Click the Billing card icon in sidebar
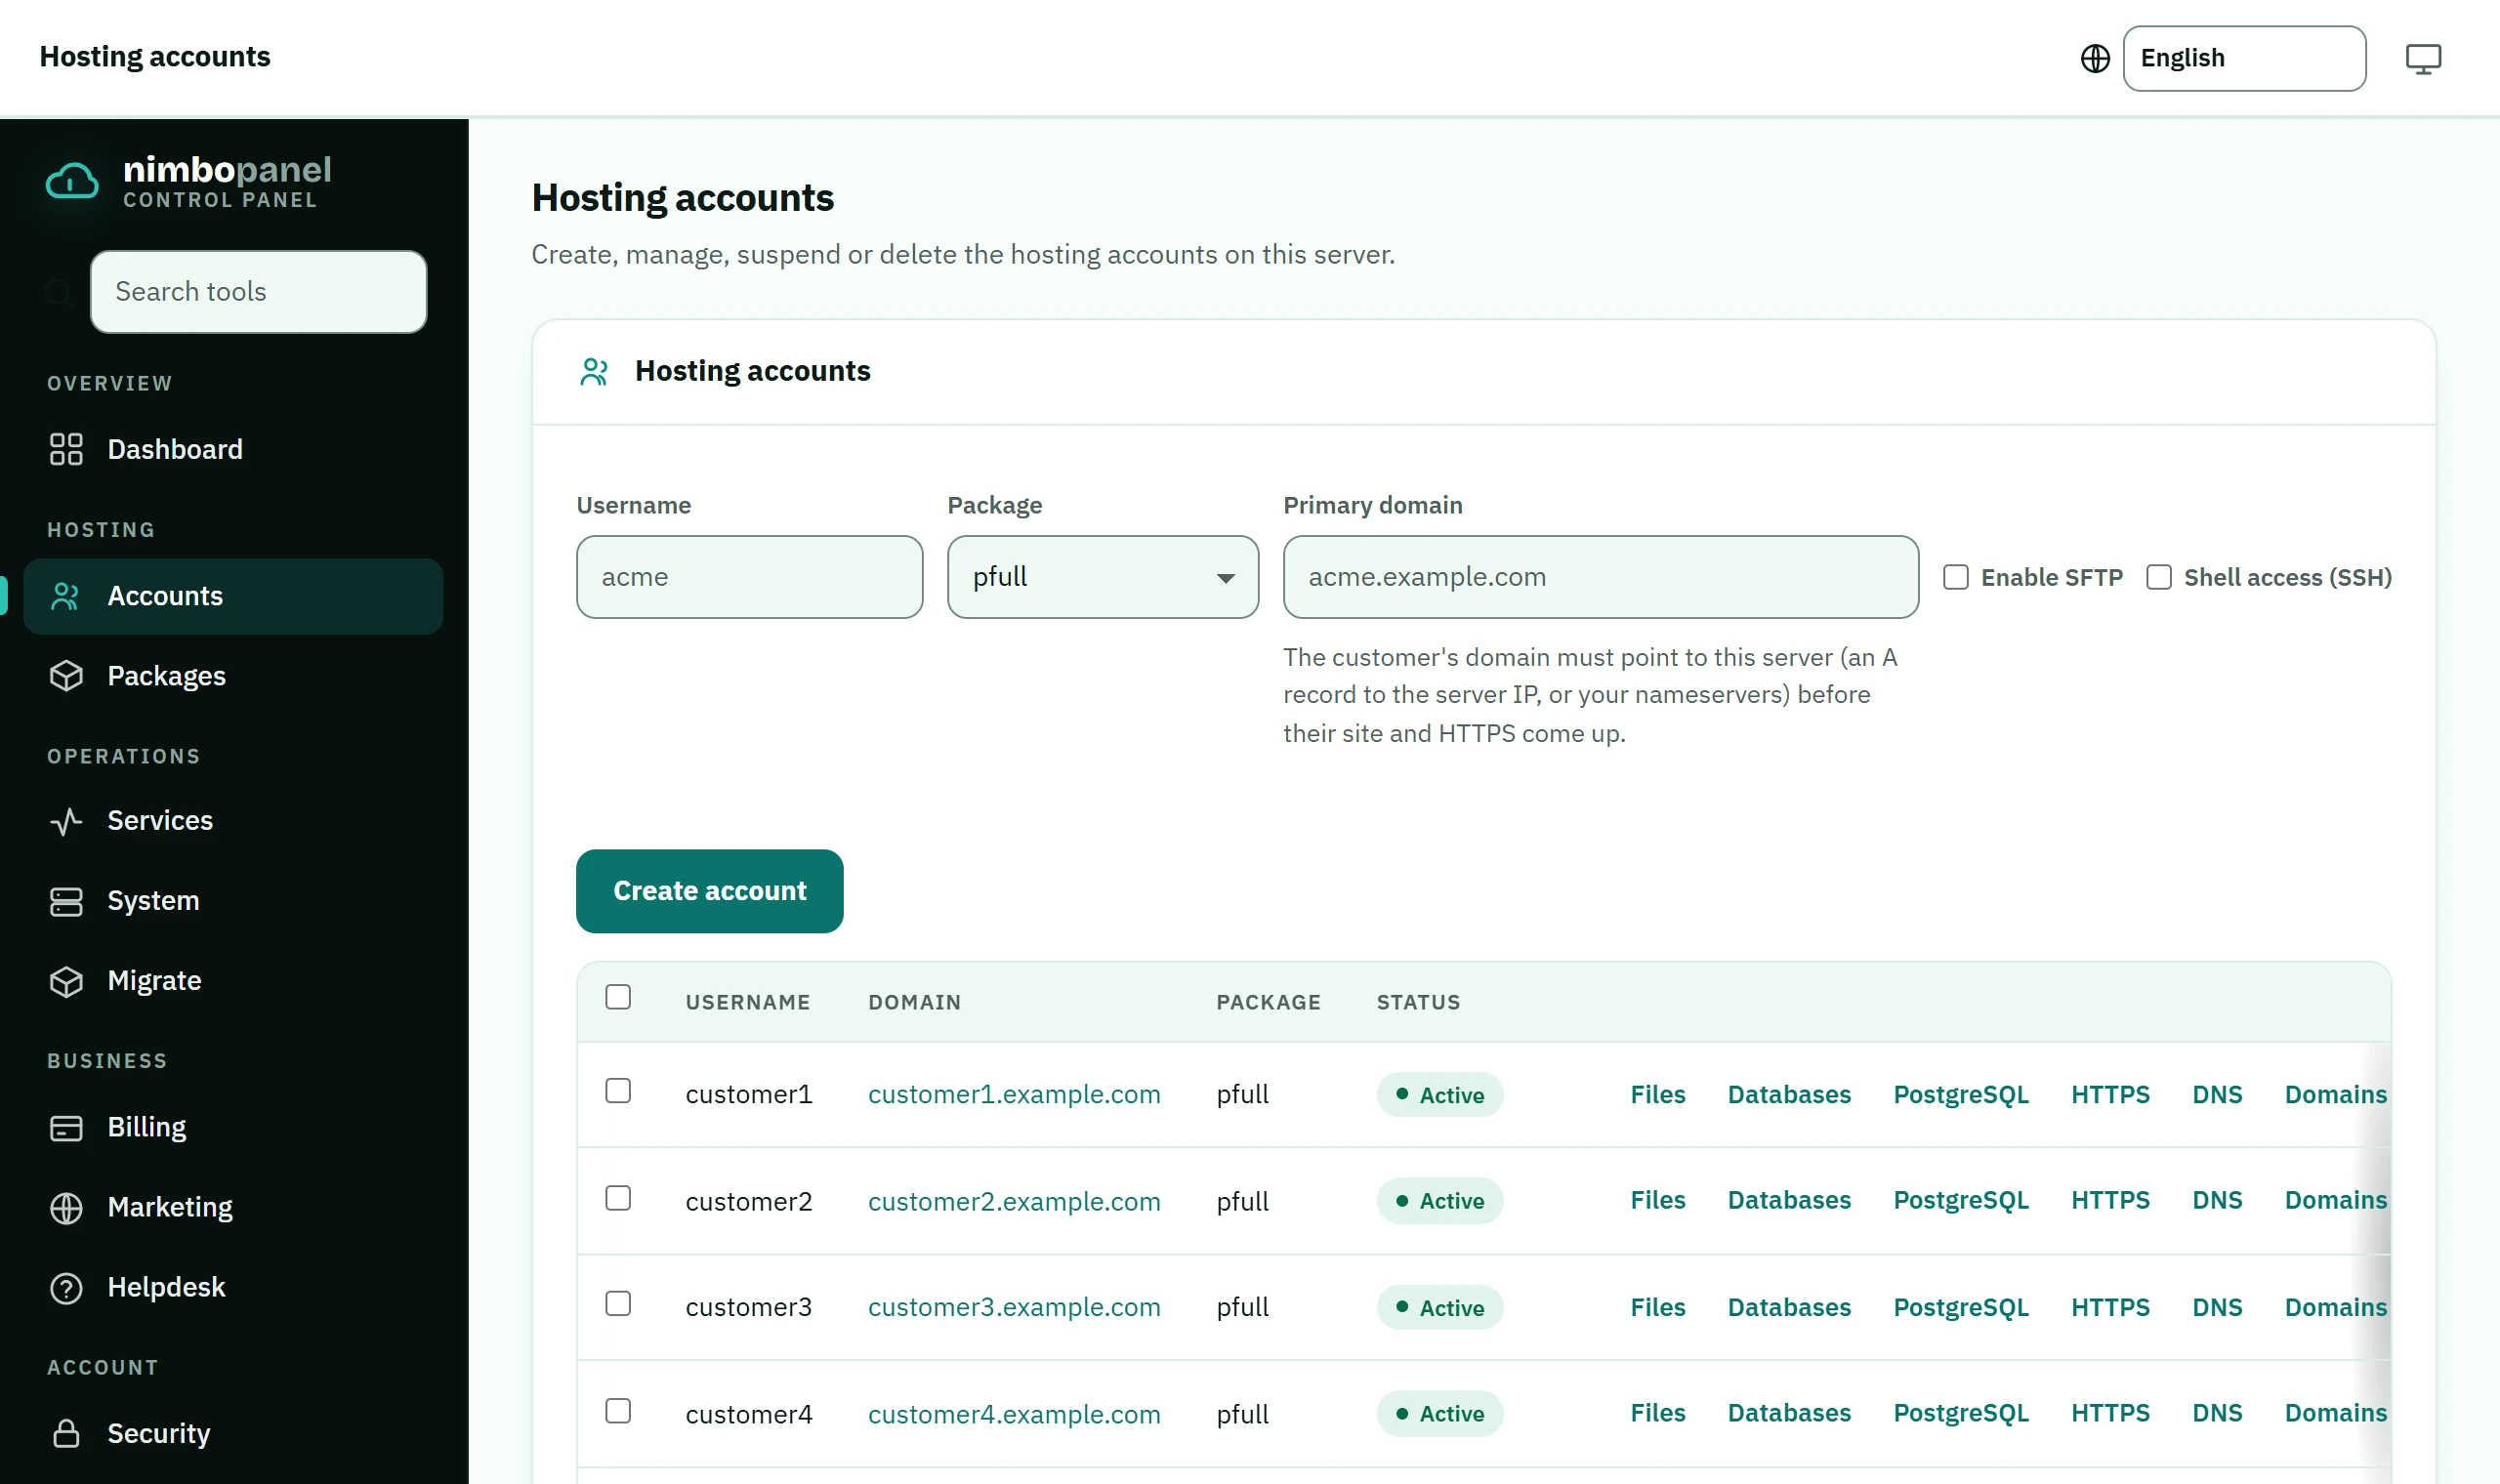Screen dimensions: 2500x1484 click(x=66, y=1127)
